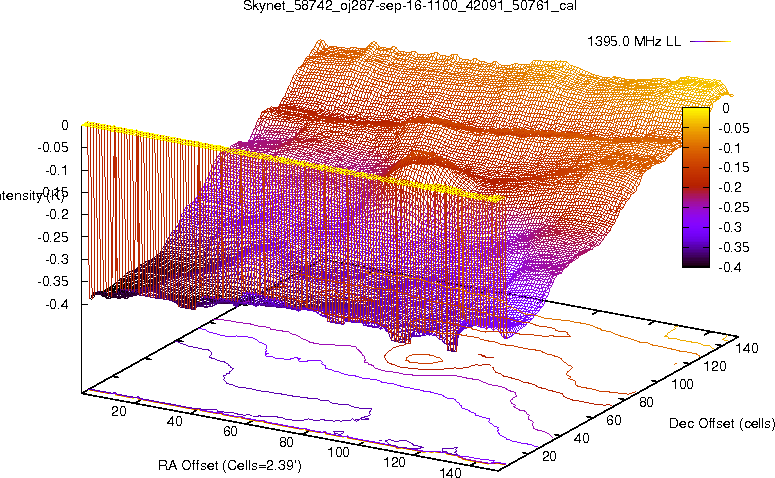Screen dimensions: 775x478
Task: Select the -0.3 tick on the intensity axis
Action: click(x=57, y=259)
